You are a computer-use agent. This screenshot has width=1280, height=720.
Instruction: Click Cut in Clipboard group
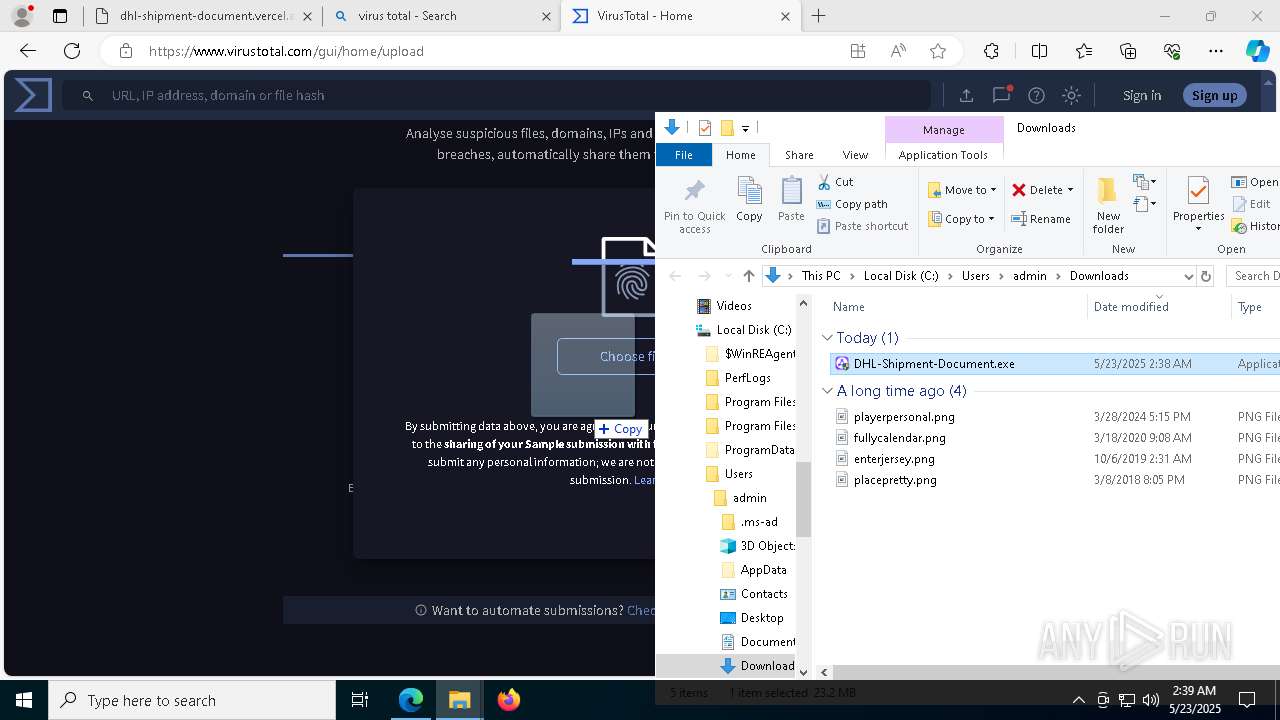click(835, 182)
